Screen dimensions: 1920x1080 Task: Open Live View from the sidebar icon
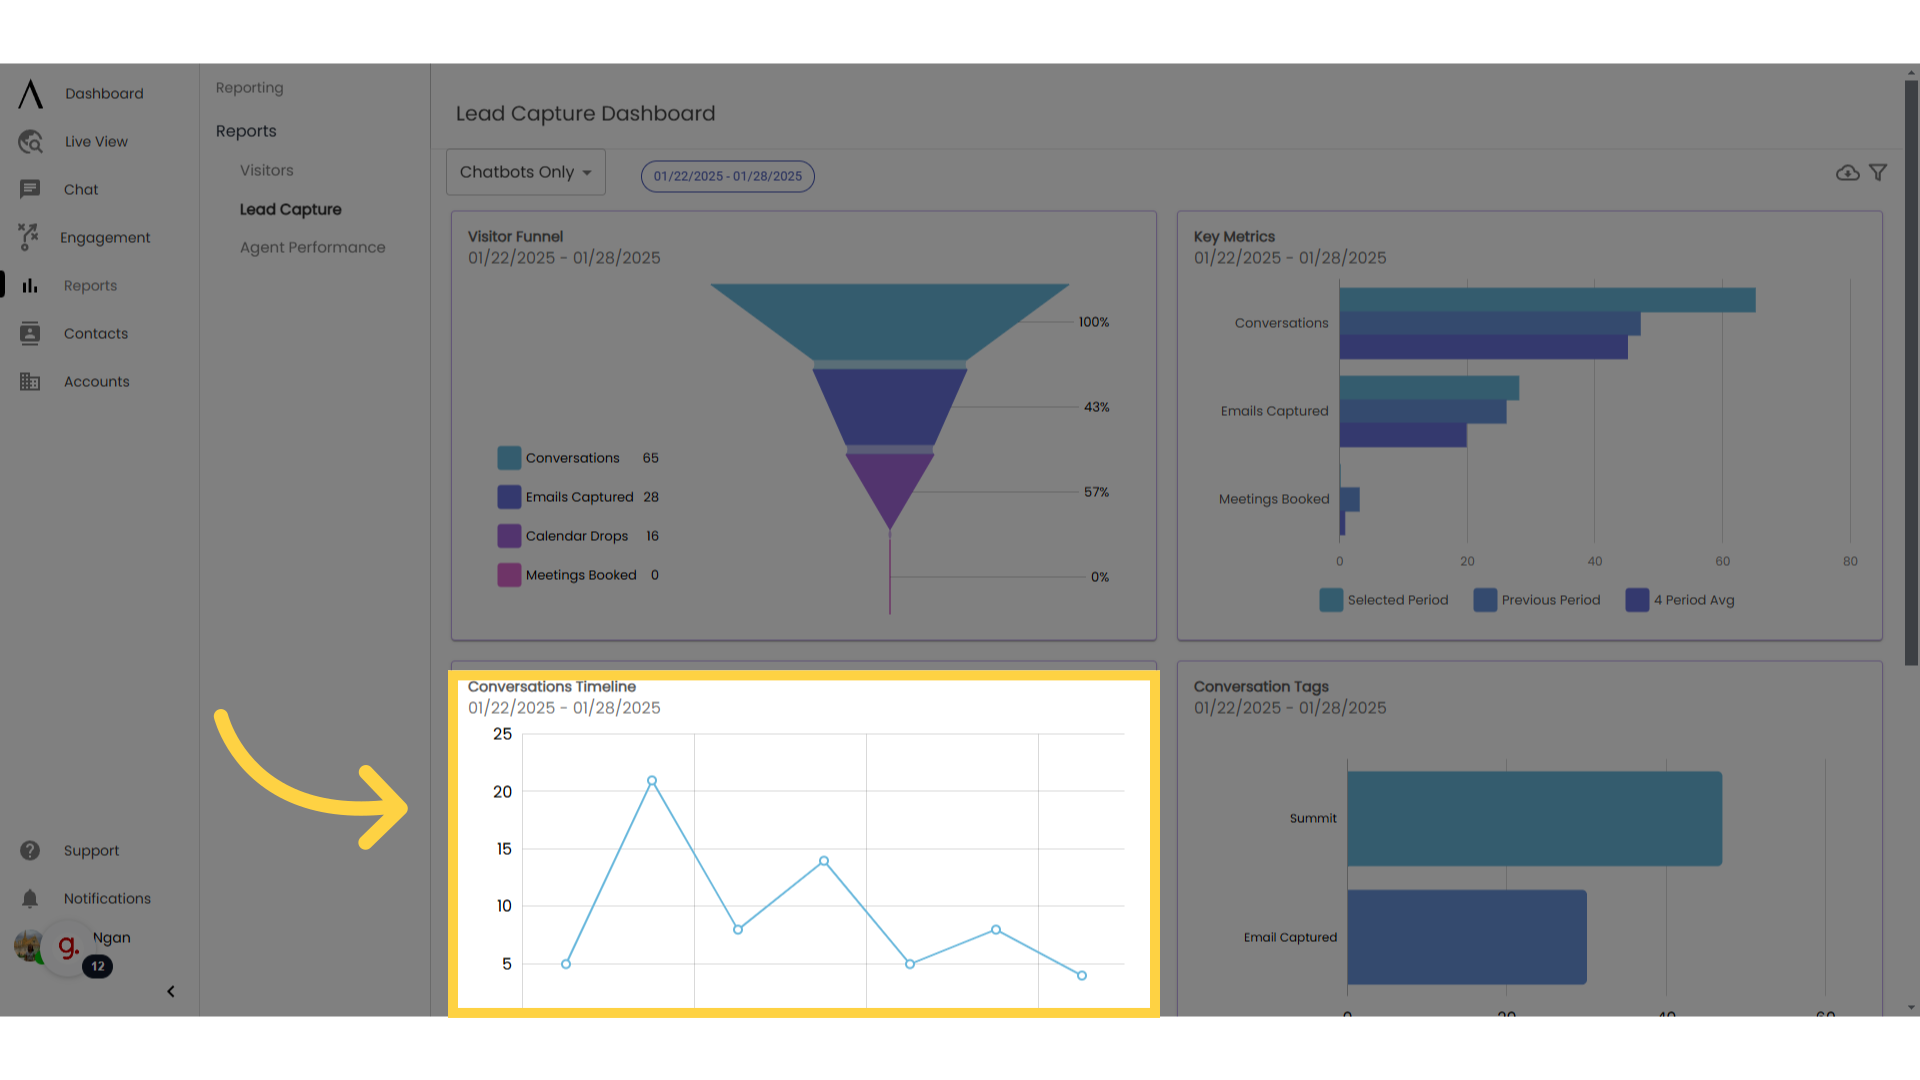point(31,142)
